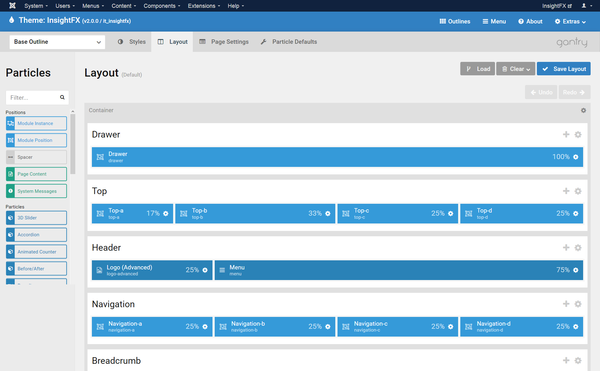This screenshot has height=371, width=600.
Task: Click the particles list scrollbar
Action: tap(73, 144)
